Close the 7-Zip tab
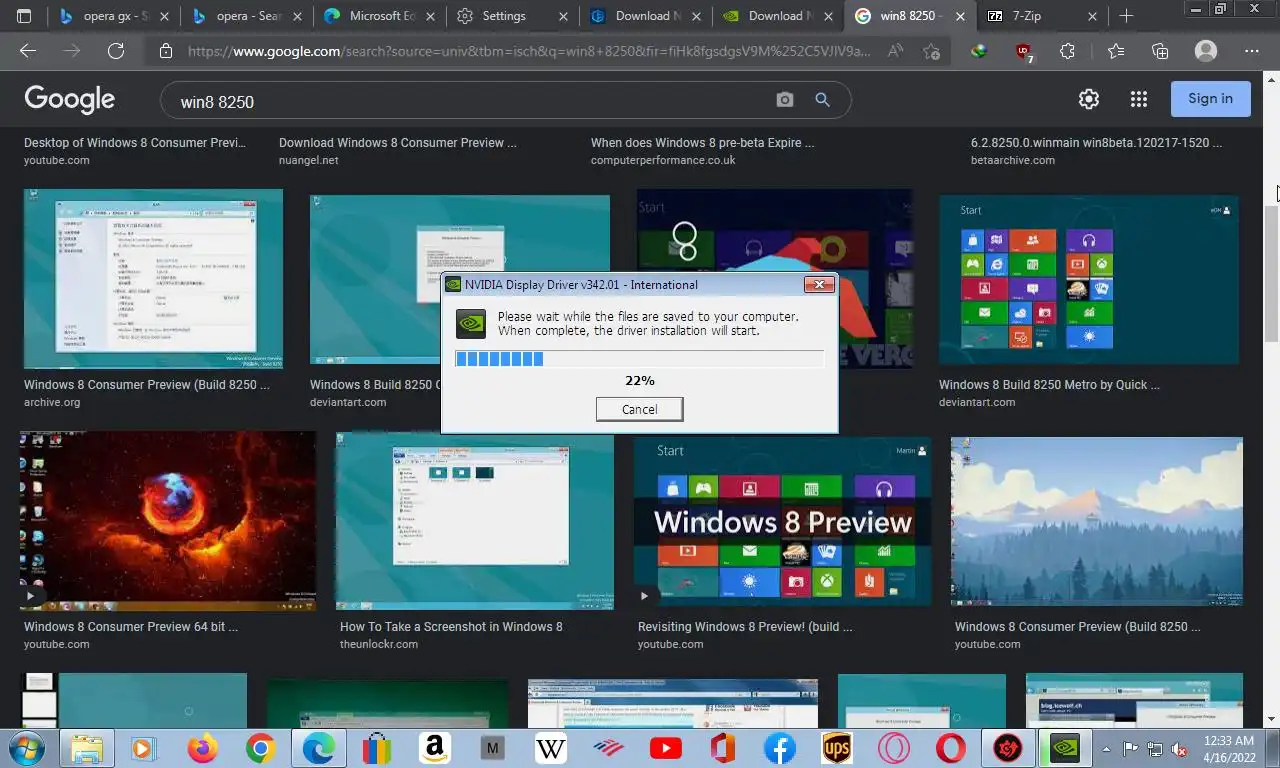The width and height of the screenshot is (1280, 768). pyautogui.click(x=1092, y=16)
